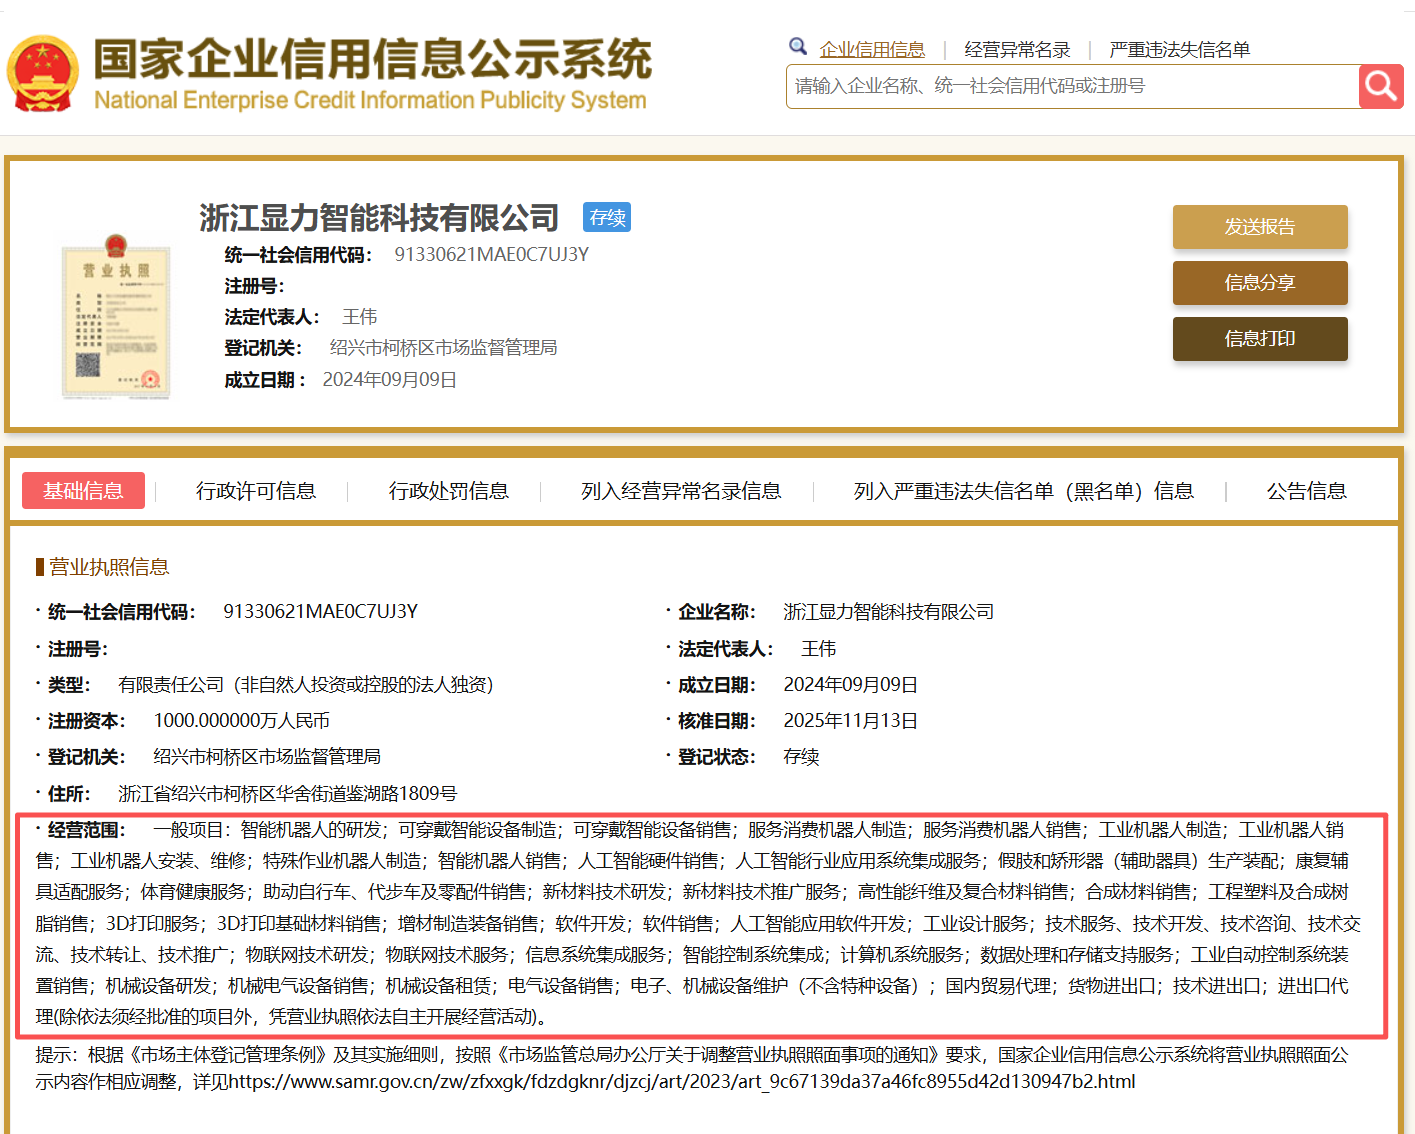Select the 经营异常名录 search category

click(1017, 50)
